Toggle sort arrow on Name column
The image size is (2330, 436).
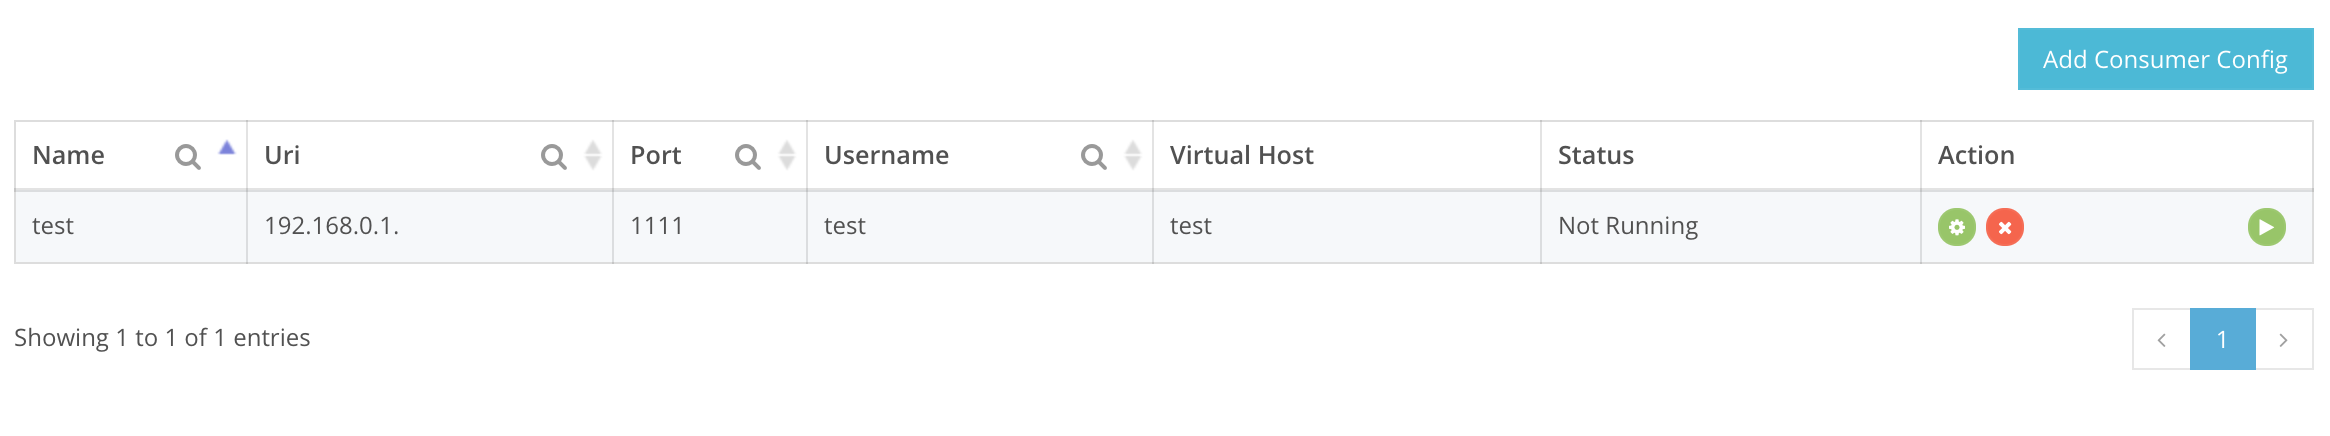tap(227, 148)
